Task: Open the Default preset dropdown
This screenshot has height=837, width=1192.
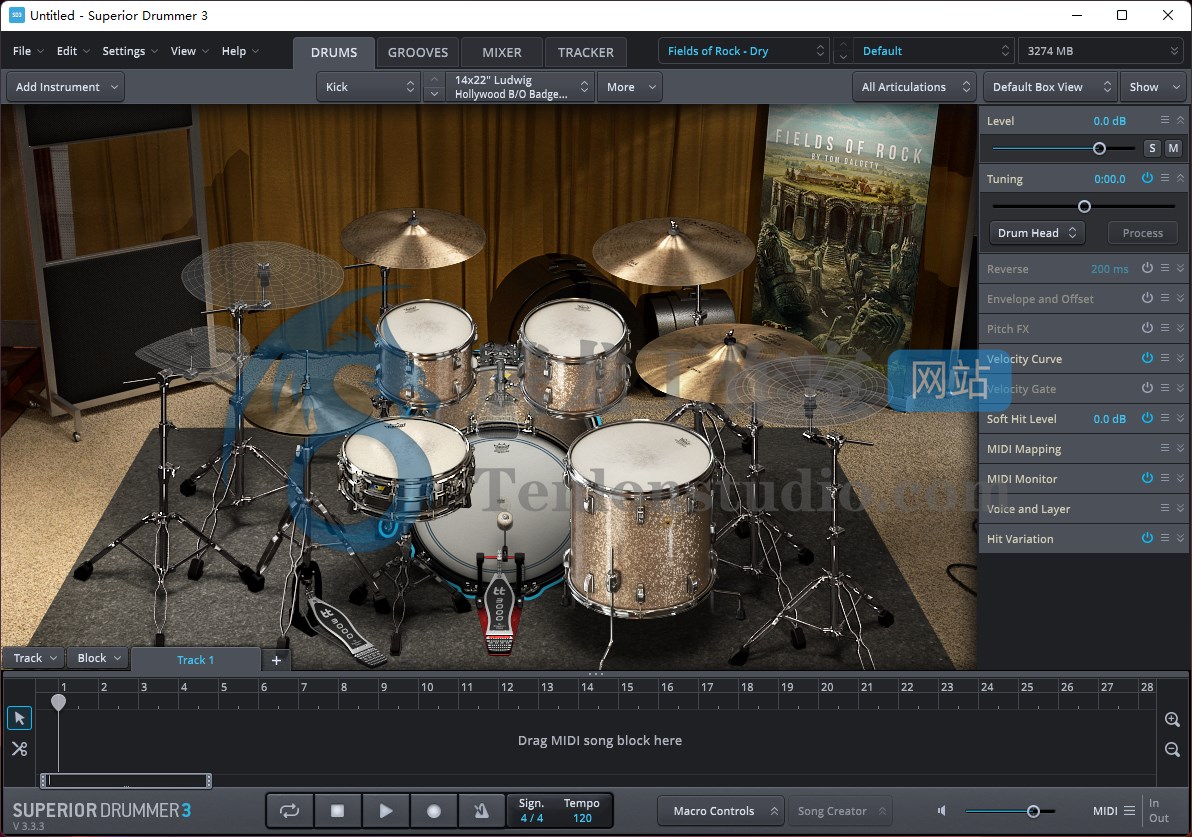Action: pyautogui.click(x=934, y=51)
